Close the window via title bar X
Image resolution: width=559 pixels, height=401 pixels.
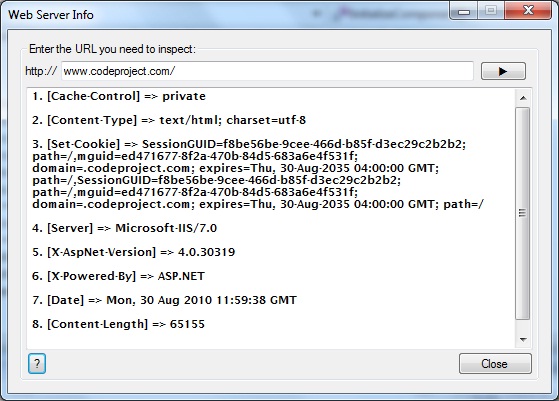coord(528,11)
